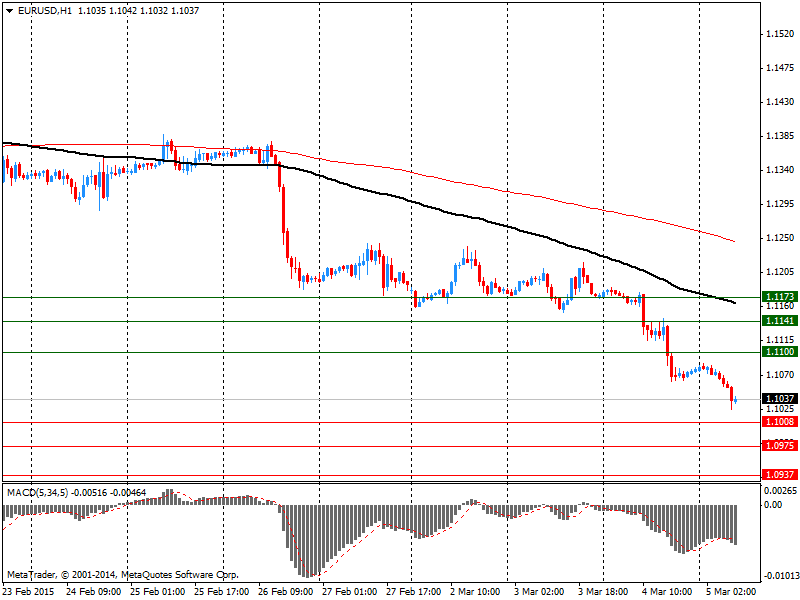Click the 27 Feb 17:00 time label
Screen dimensions: 800x600
414,591
